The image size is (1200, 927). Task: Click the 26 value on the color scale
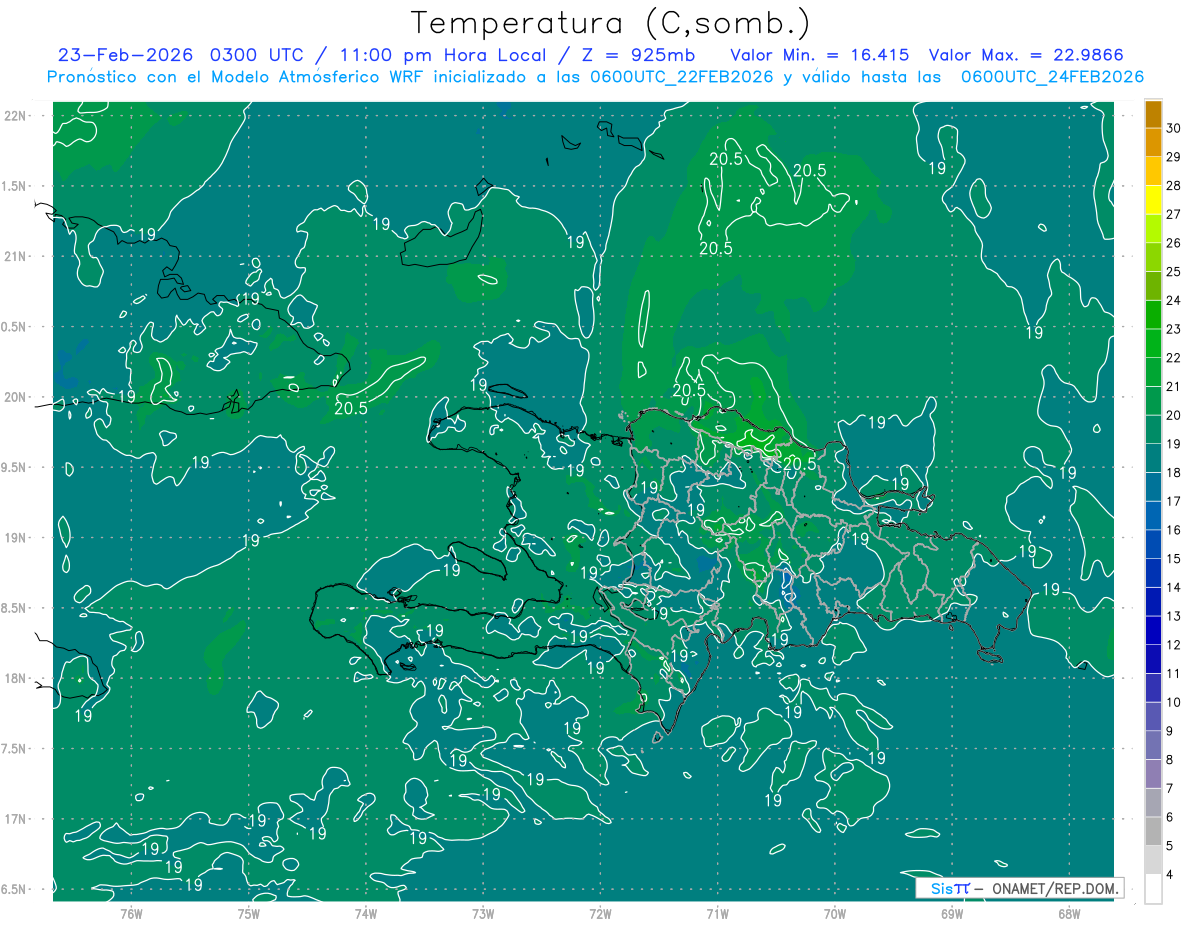coord(1174,243)
